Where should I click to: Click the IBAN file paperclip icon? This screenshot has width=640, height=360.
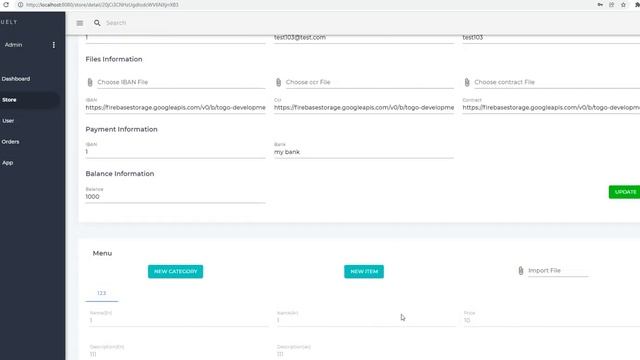(x=90, y=82)
